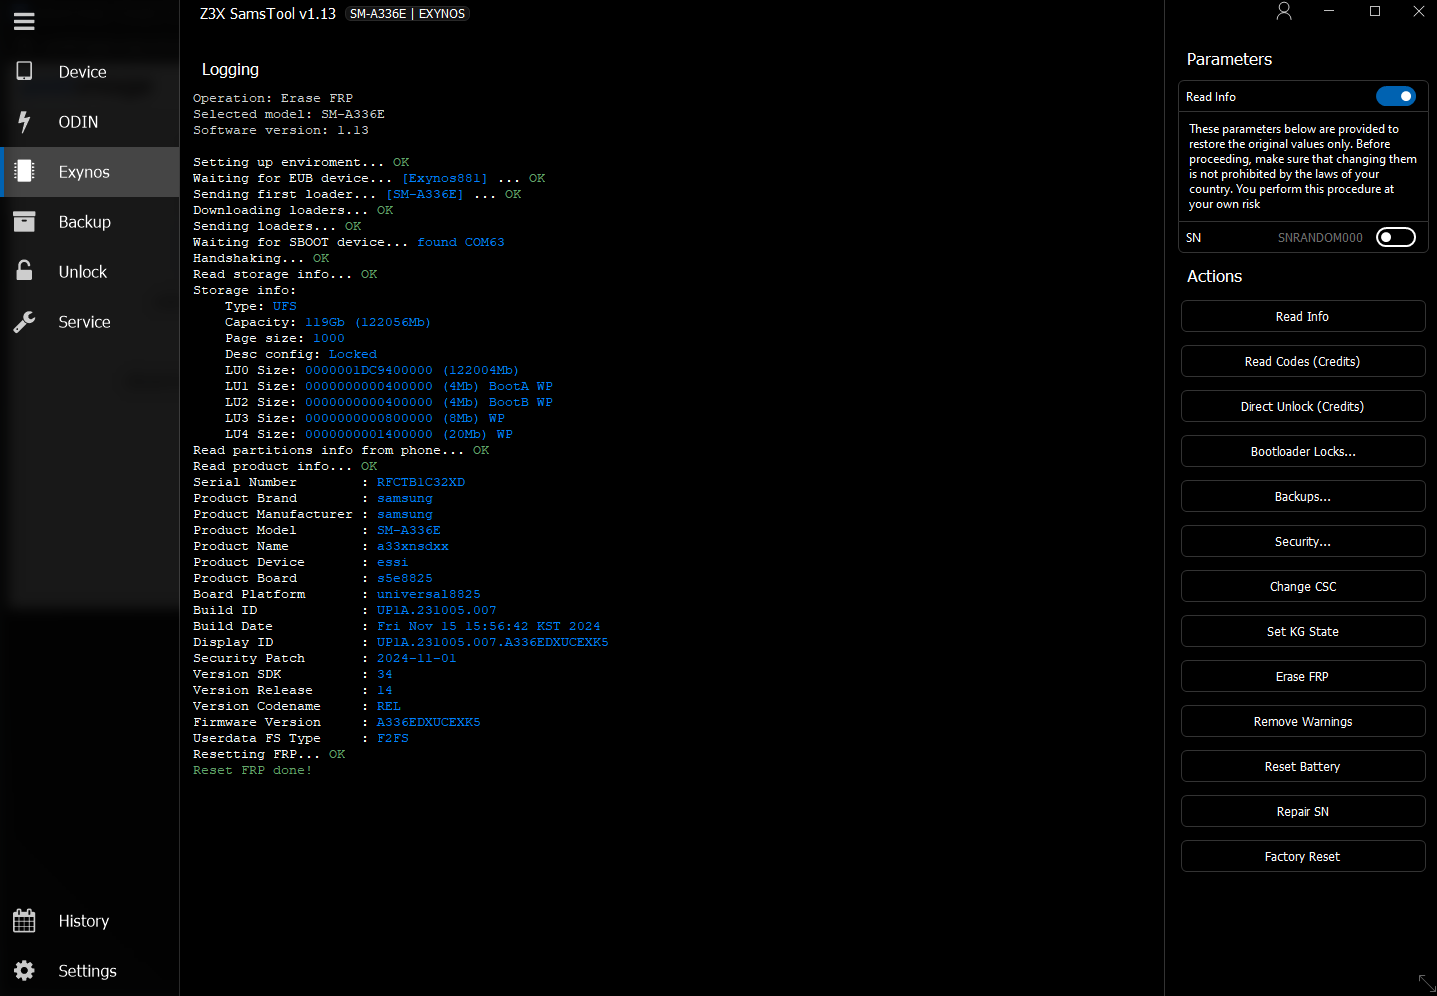Click the [Exynos881] device text
Viewport: 1437px width, 996px height.
coord(445,178)
